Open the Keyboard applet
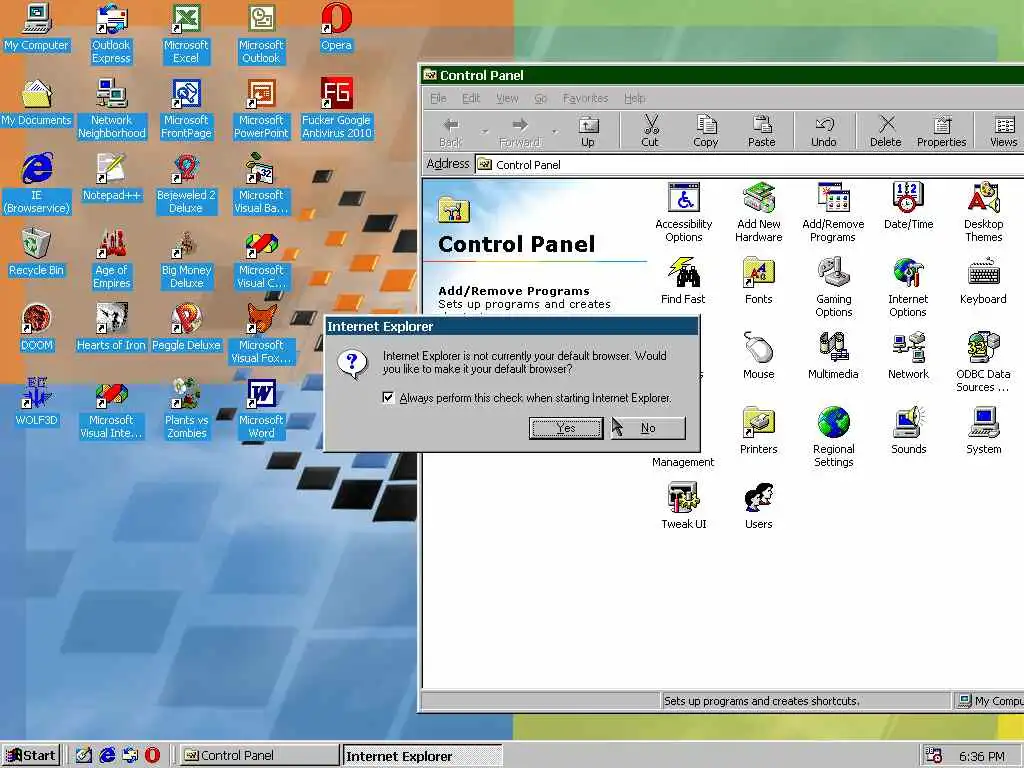The image size is (1024, 768). (983, 281)
